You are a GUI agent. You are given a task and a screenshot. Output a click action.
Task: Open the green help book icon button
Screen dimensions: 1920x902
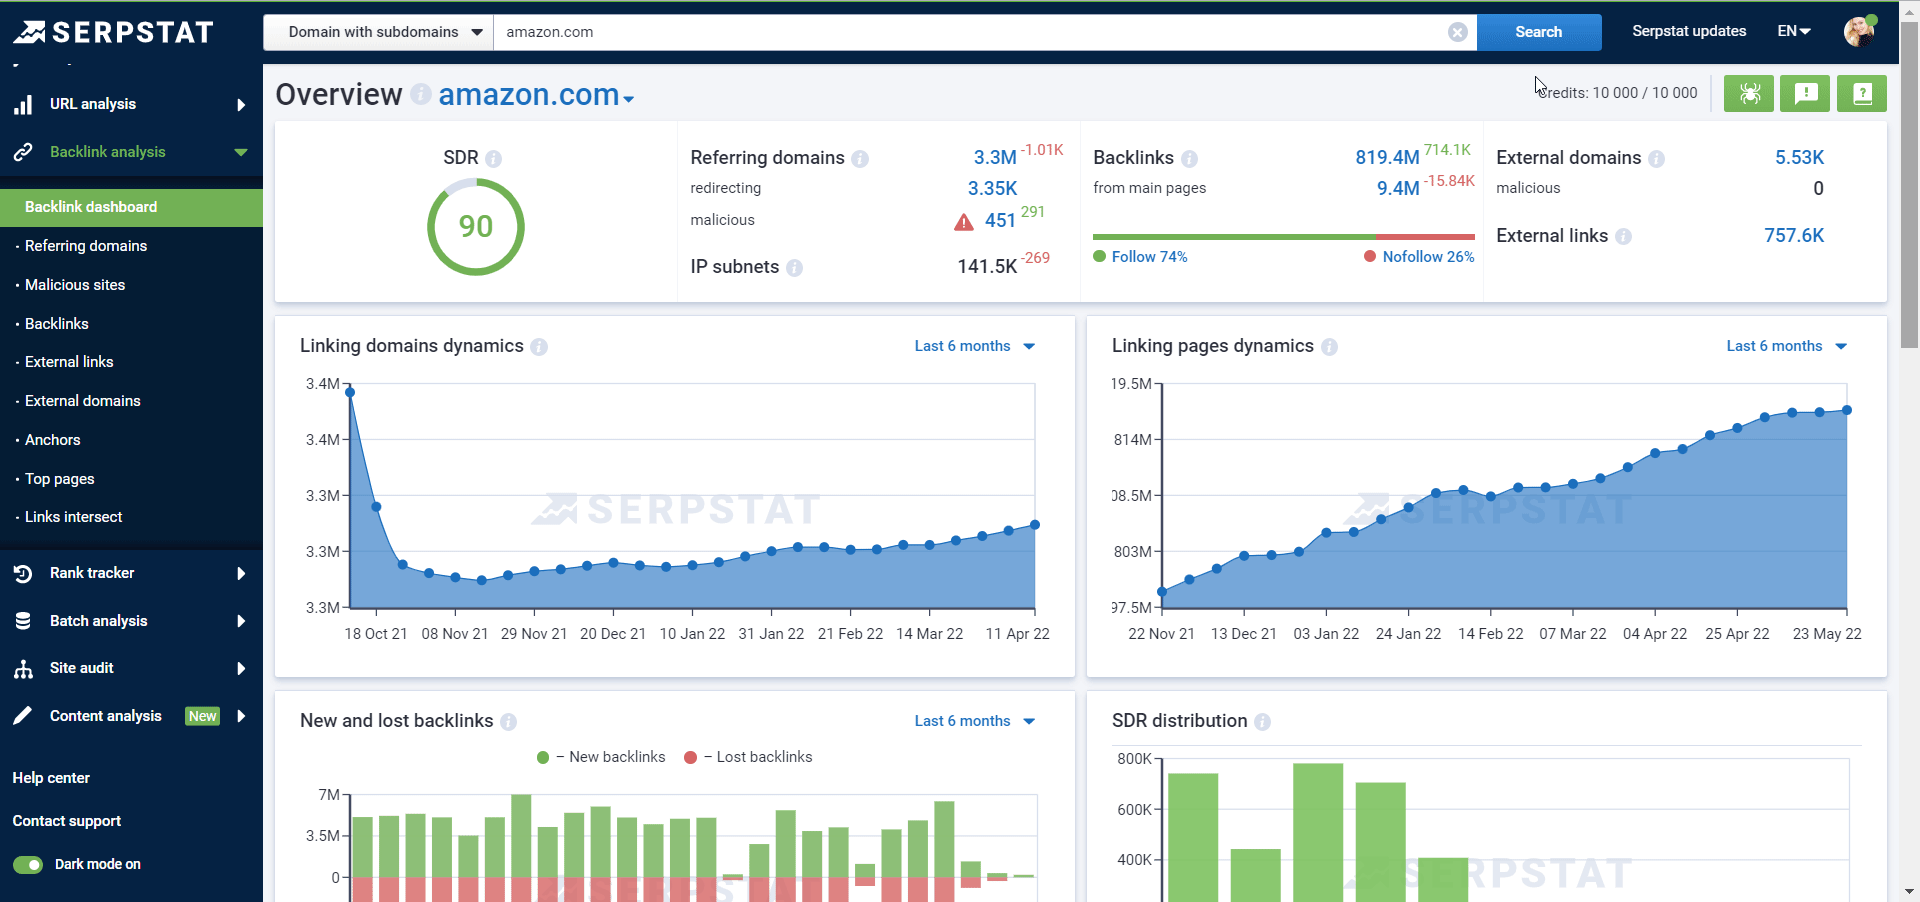pyautogui.click(x=1861, y=93)
